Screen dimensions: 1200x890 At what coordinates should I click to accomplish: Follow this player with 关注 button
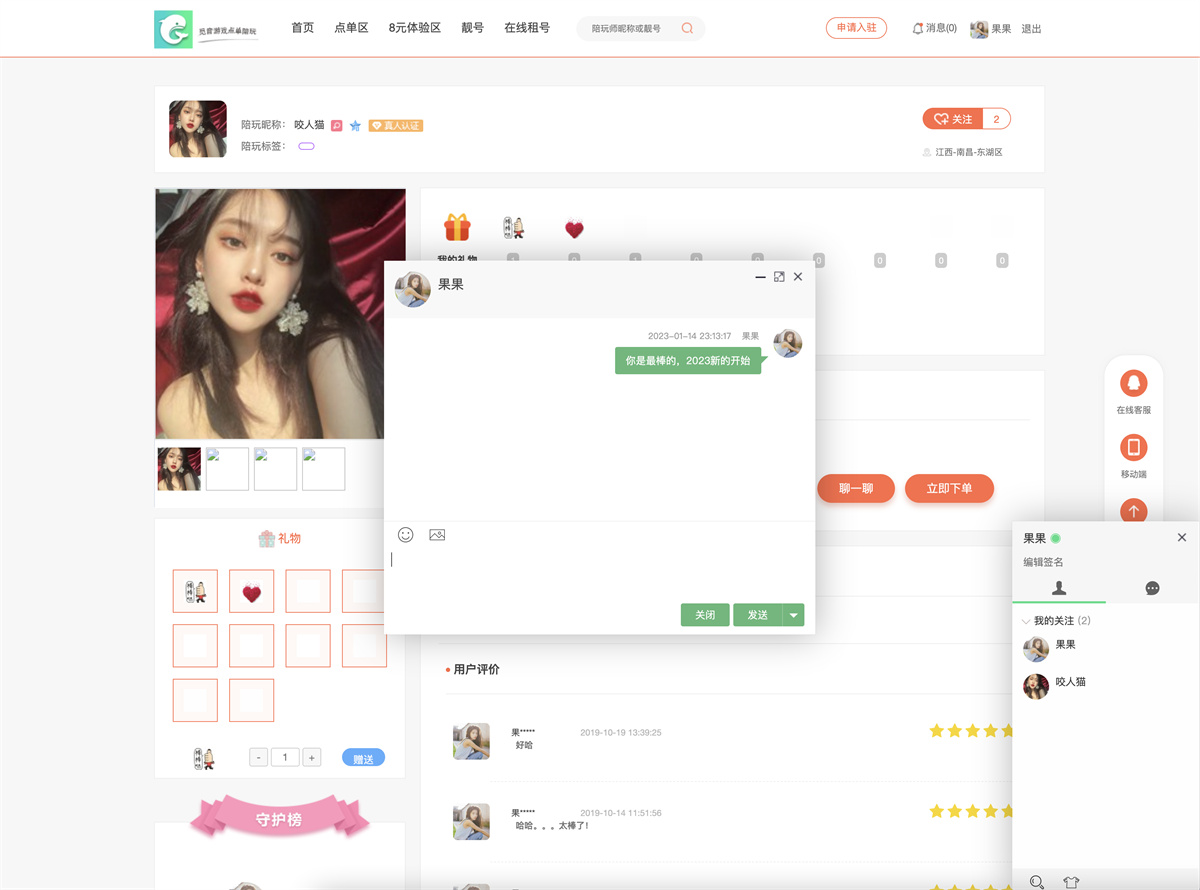[x=953, y=119]
